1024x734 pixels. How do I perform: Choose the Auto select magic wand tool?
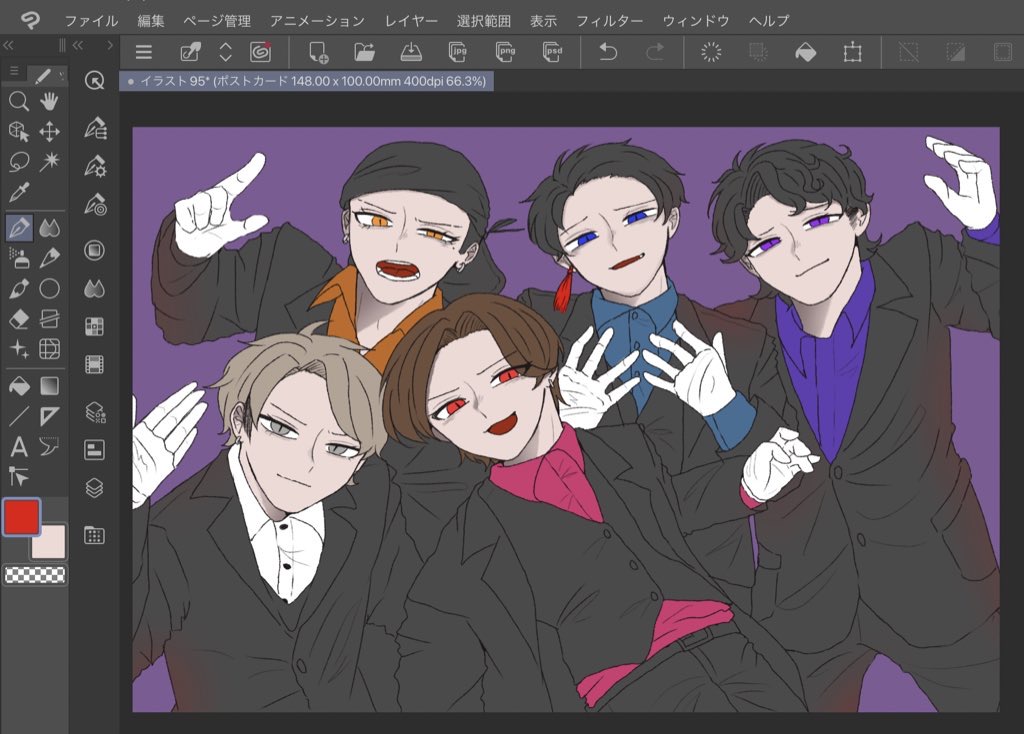[49, 161]
